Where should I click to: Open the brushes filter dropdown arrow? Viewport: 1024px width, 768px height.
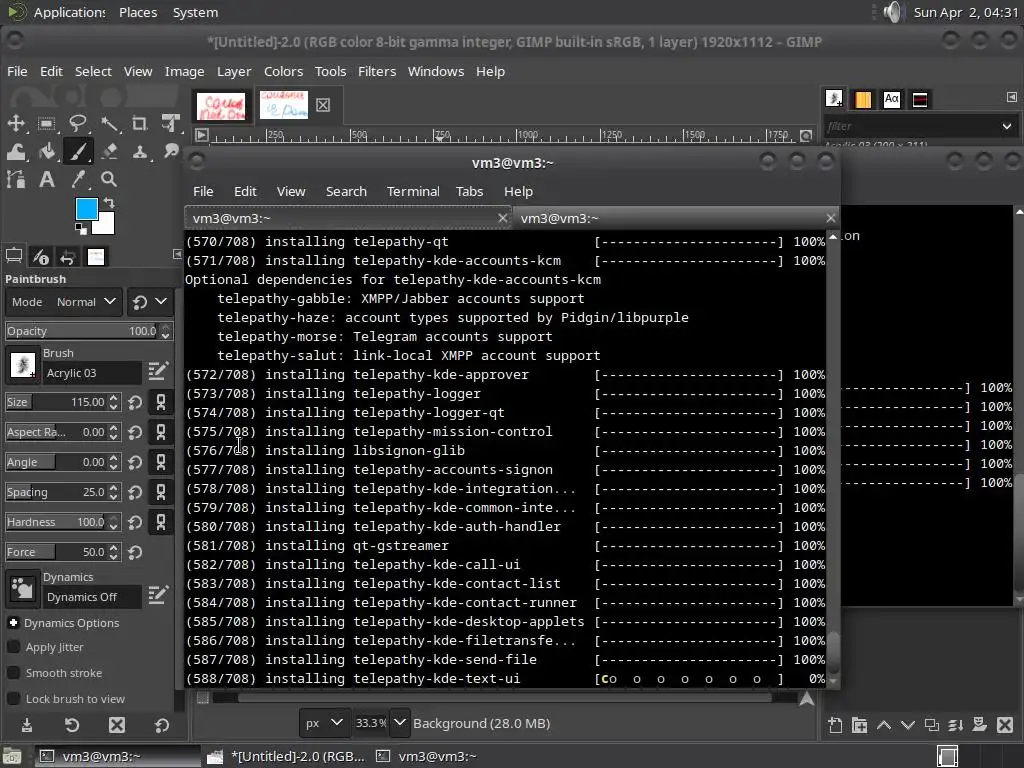coord(1006,127)
